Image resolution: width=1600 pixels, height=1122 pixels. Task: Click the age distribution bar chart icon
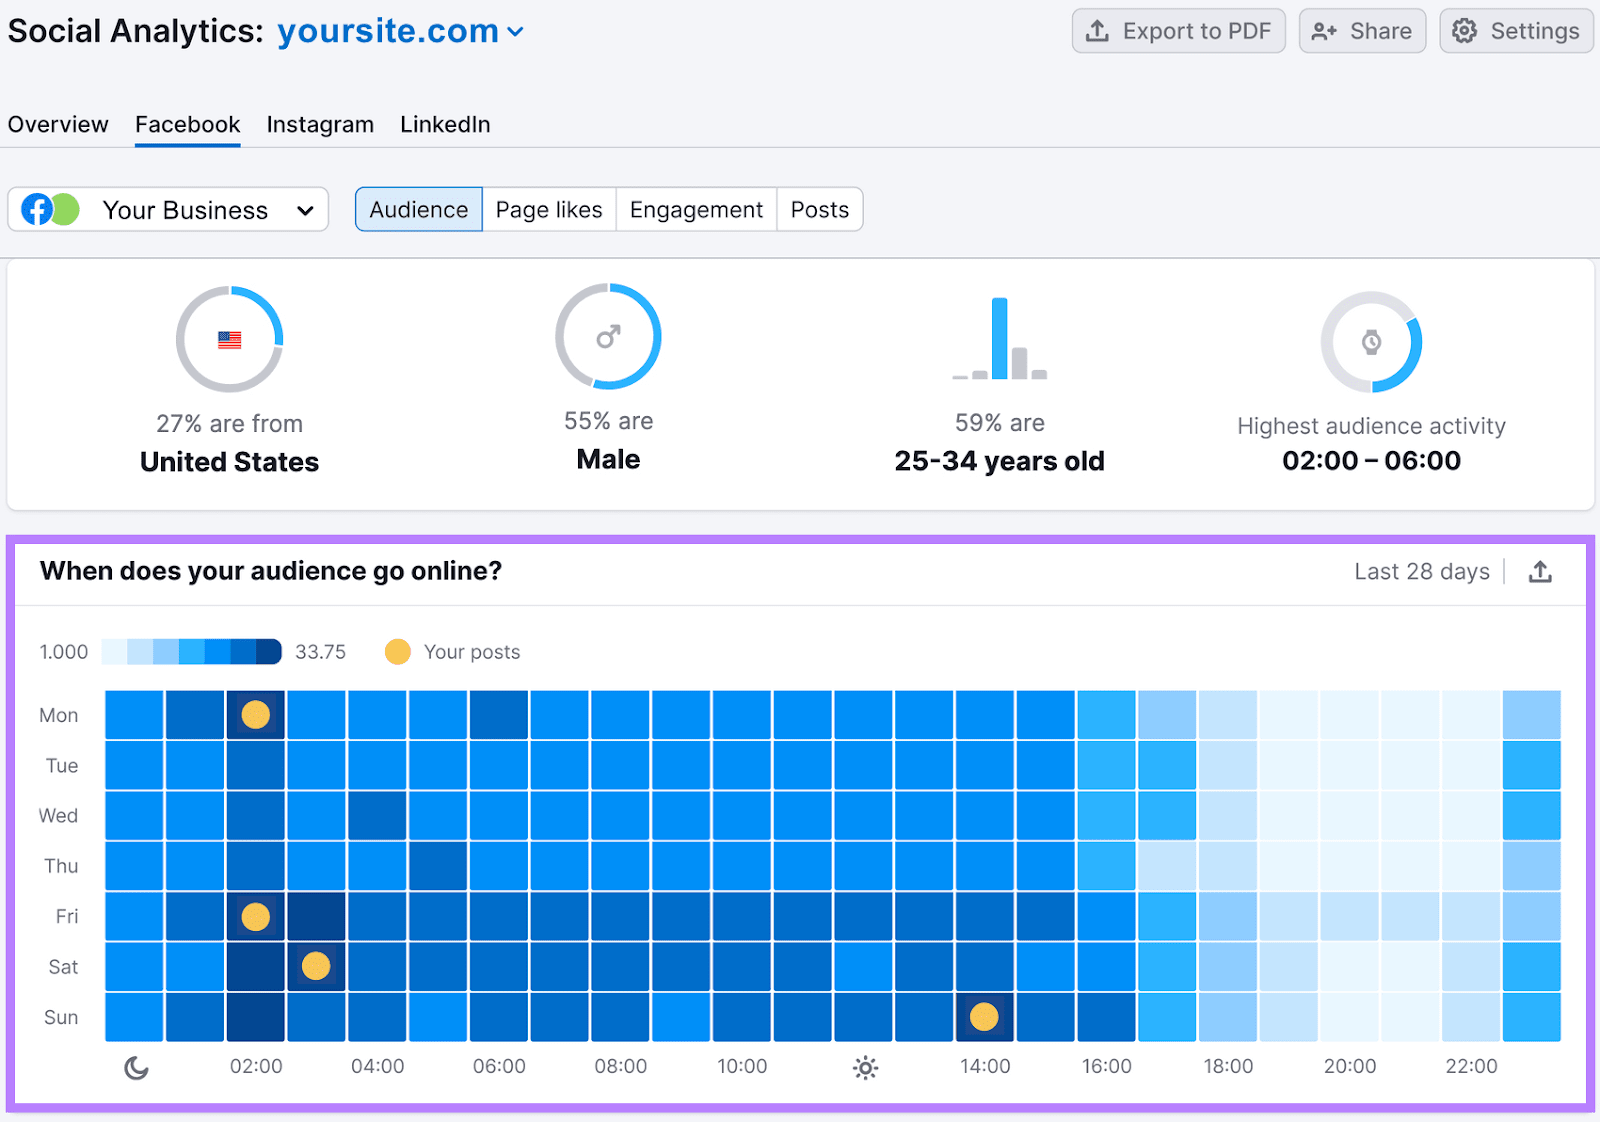click(x=999, y=340)
